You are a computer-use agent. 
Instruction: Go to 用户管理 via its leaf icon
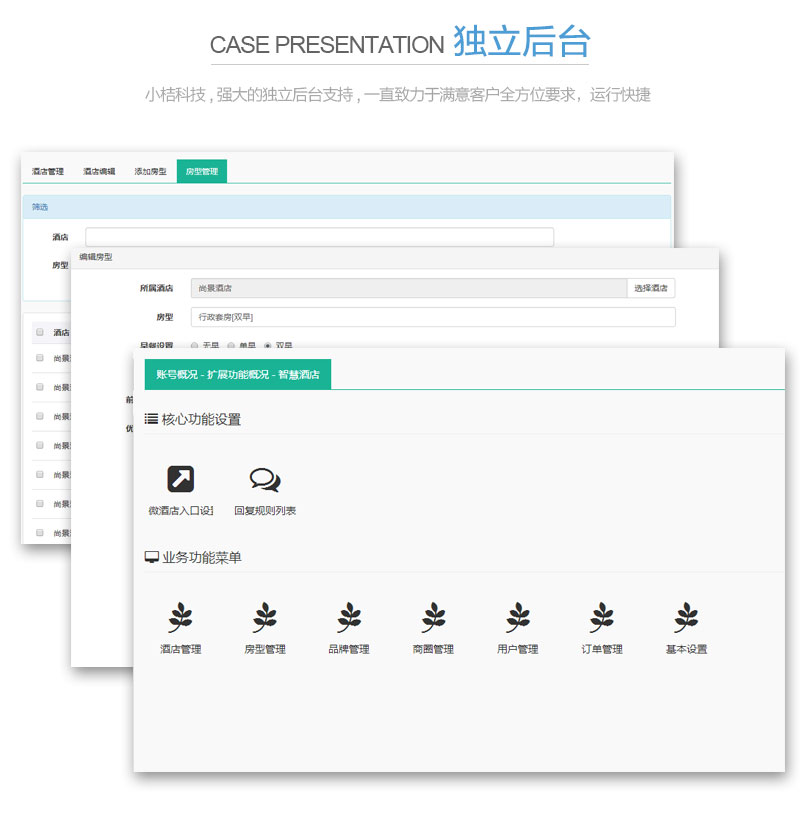point(518,618)
